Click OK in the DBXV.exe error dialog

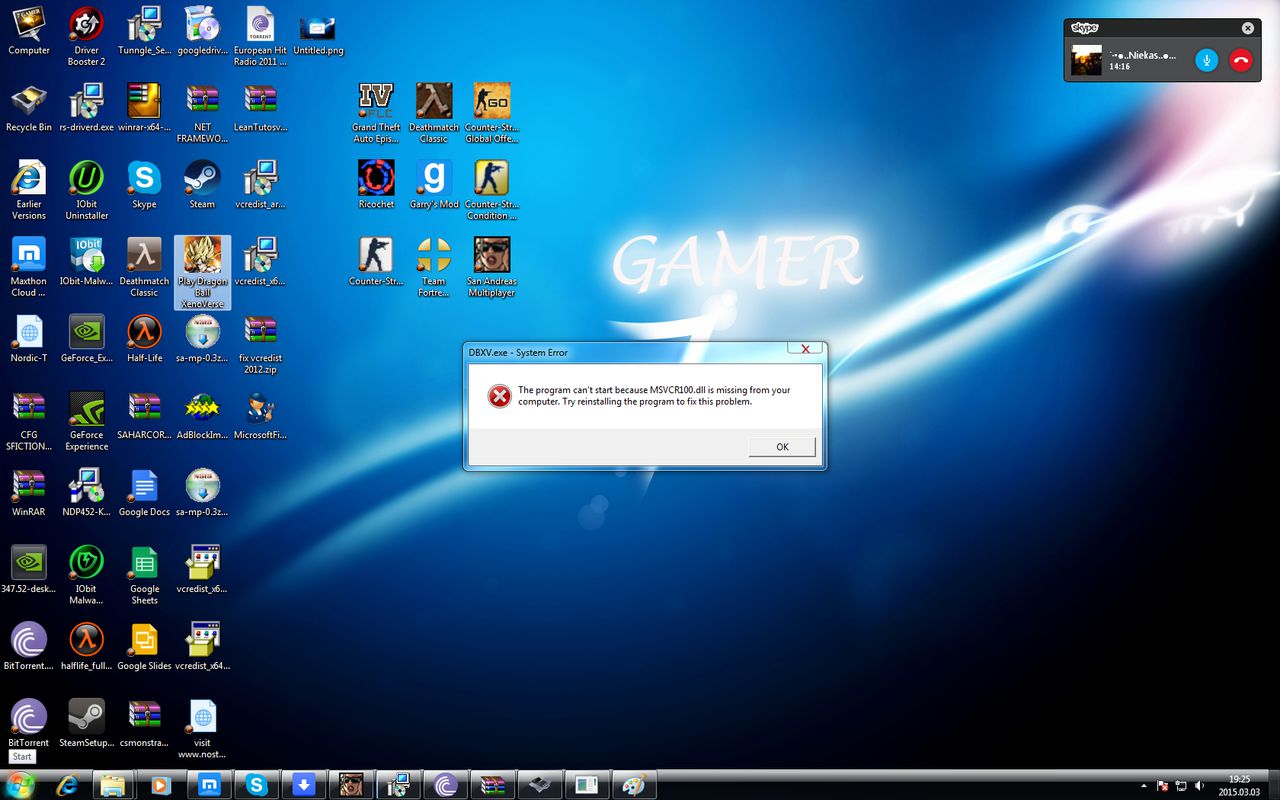click(782, 447)
